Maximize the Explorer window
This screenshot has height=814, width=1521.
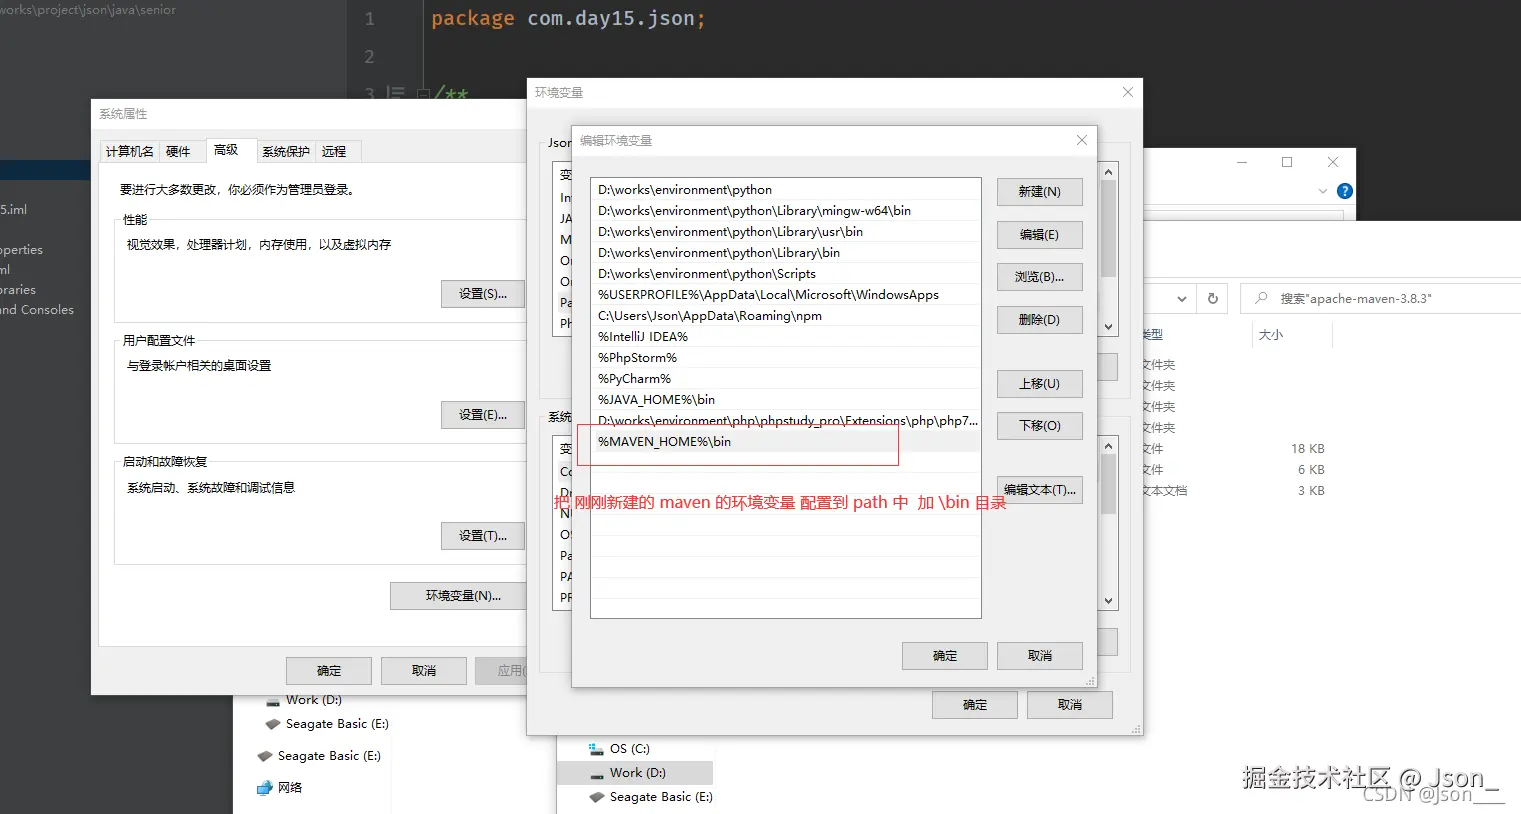point(1287,162)
